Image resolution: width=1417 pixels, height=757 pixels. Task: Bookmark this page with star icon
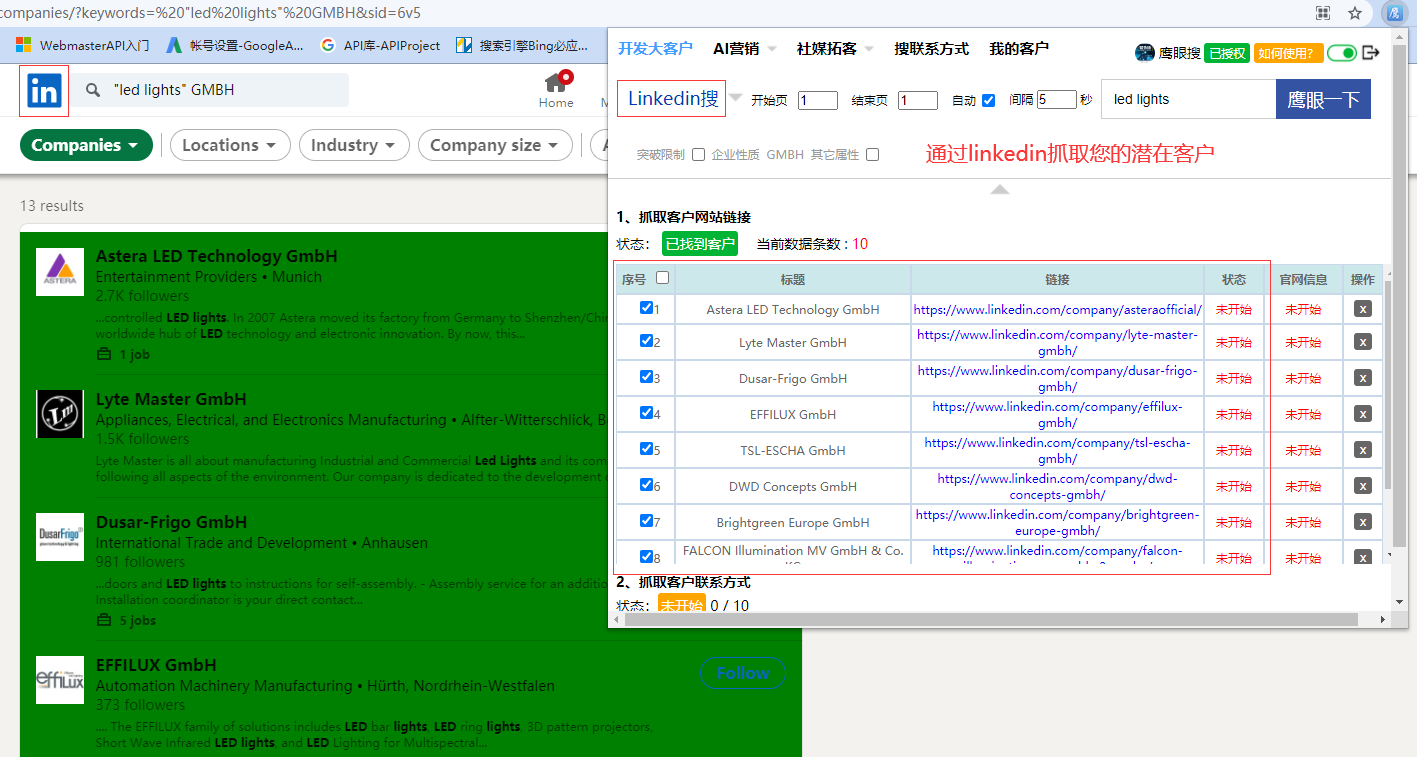(1355, 13)
